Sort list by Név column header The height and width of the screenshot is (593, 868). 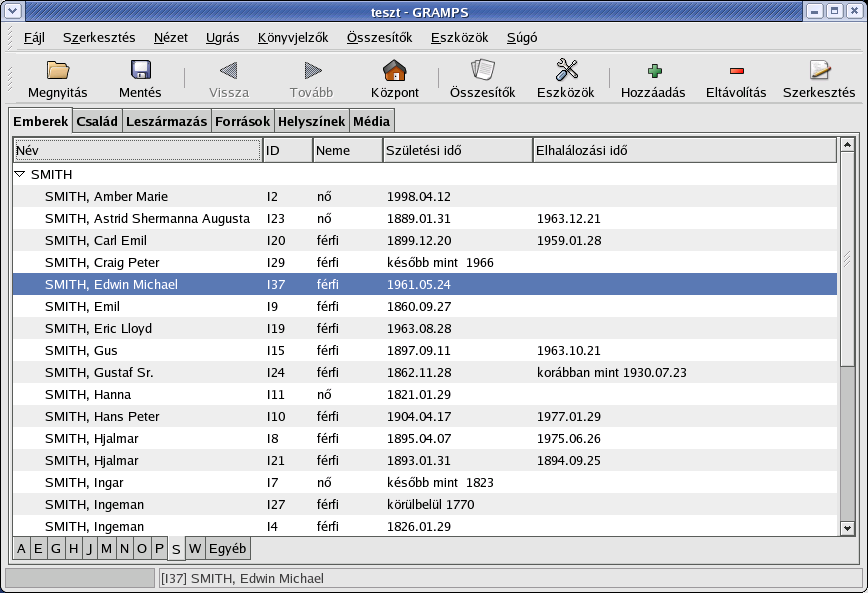click(137, 150)
